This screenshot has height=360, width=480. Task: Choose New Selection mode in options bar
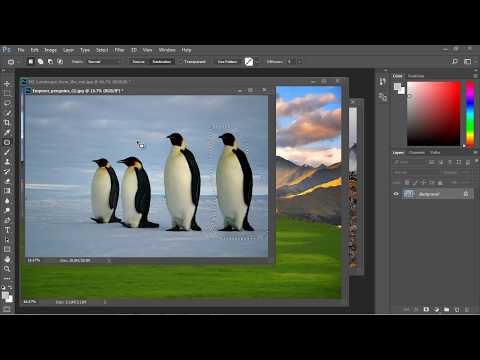pyautogui.click(x=31, y=61)
